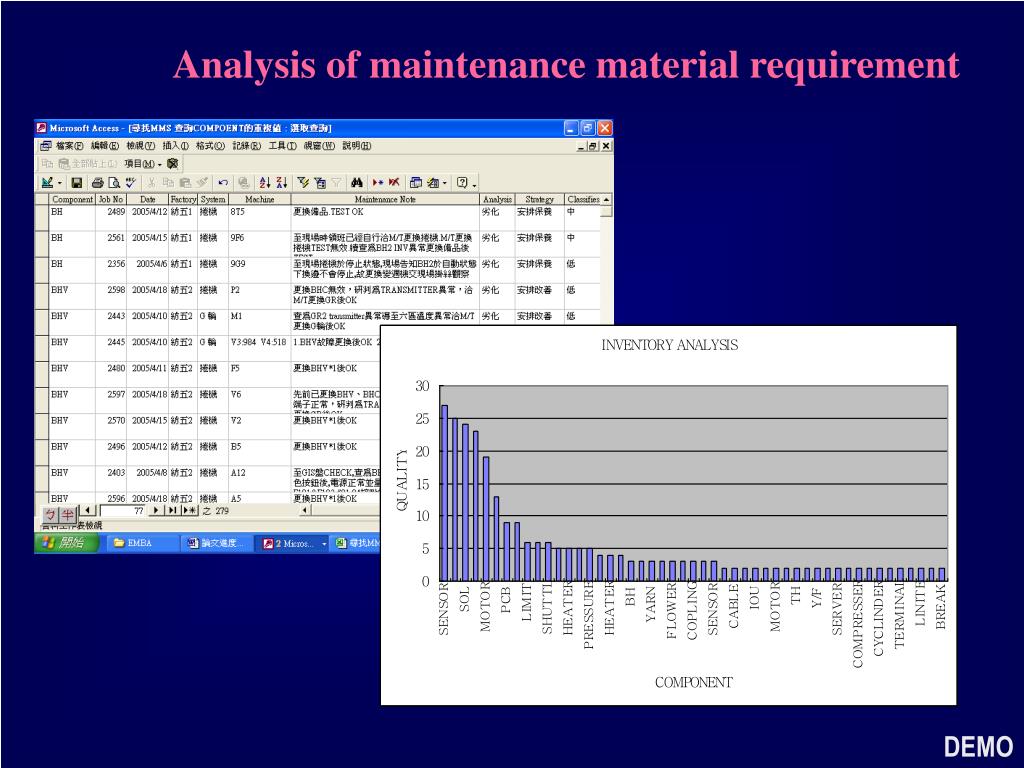Click the Database Window icon
Screen dimensions: 1024x768
tap(416, 183)
